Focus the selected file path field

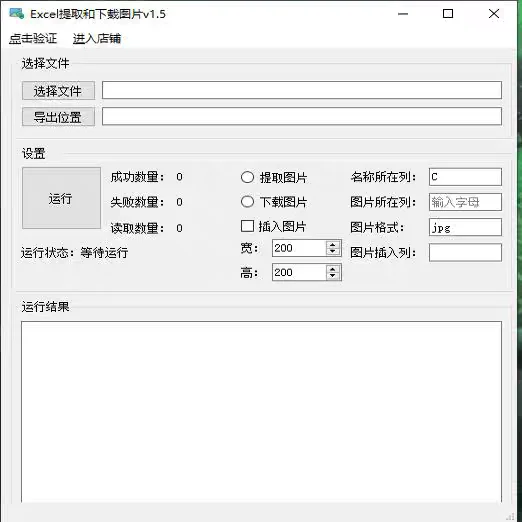(302, 90)
